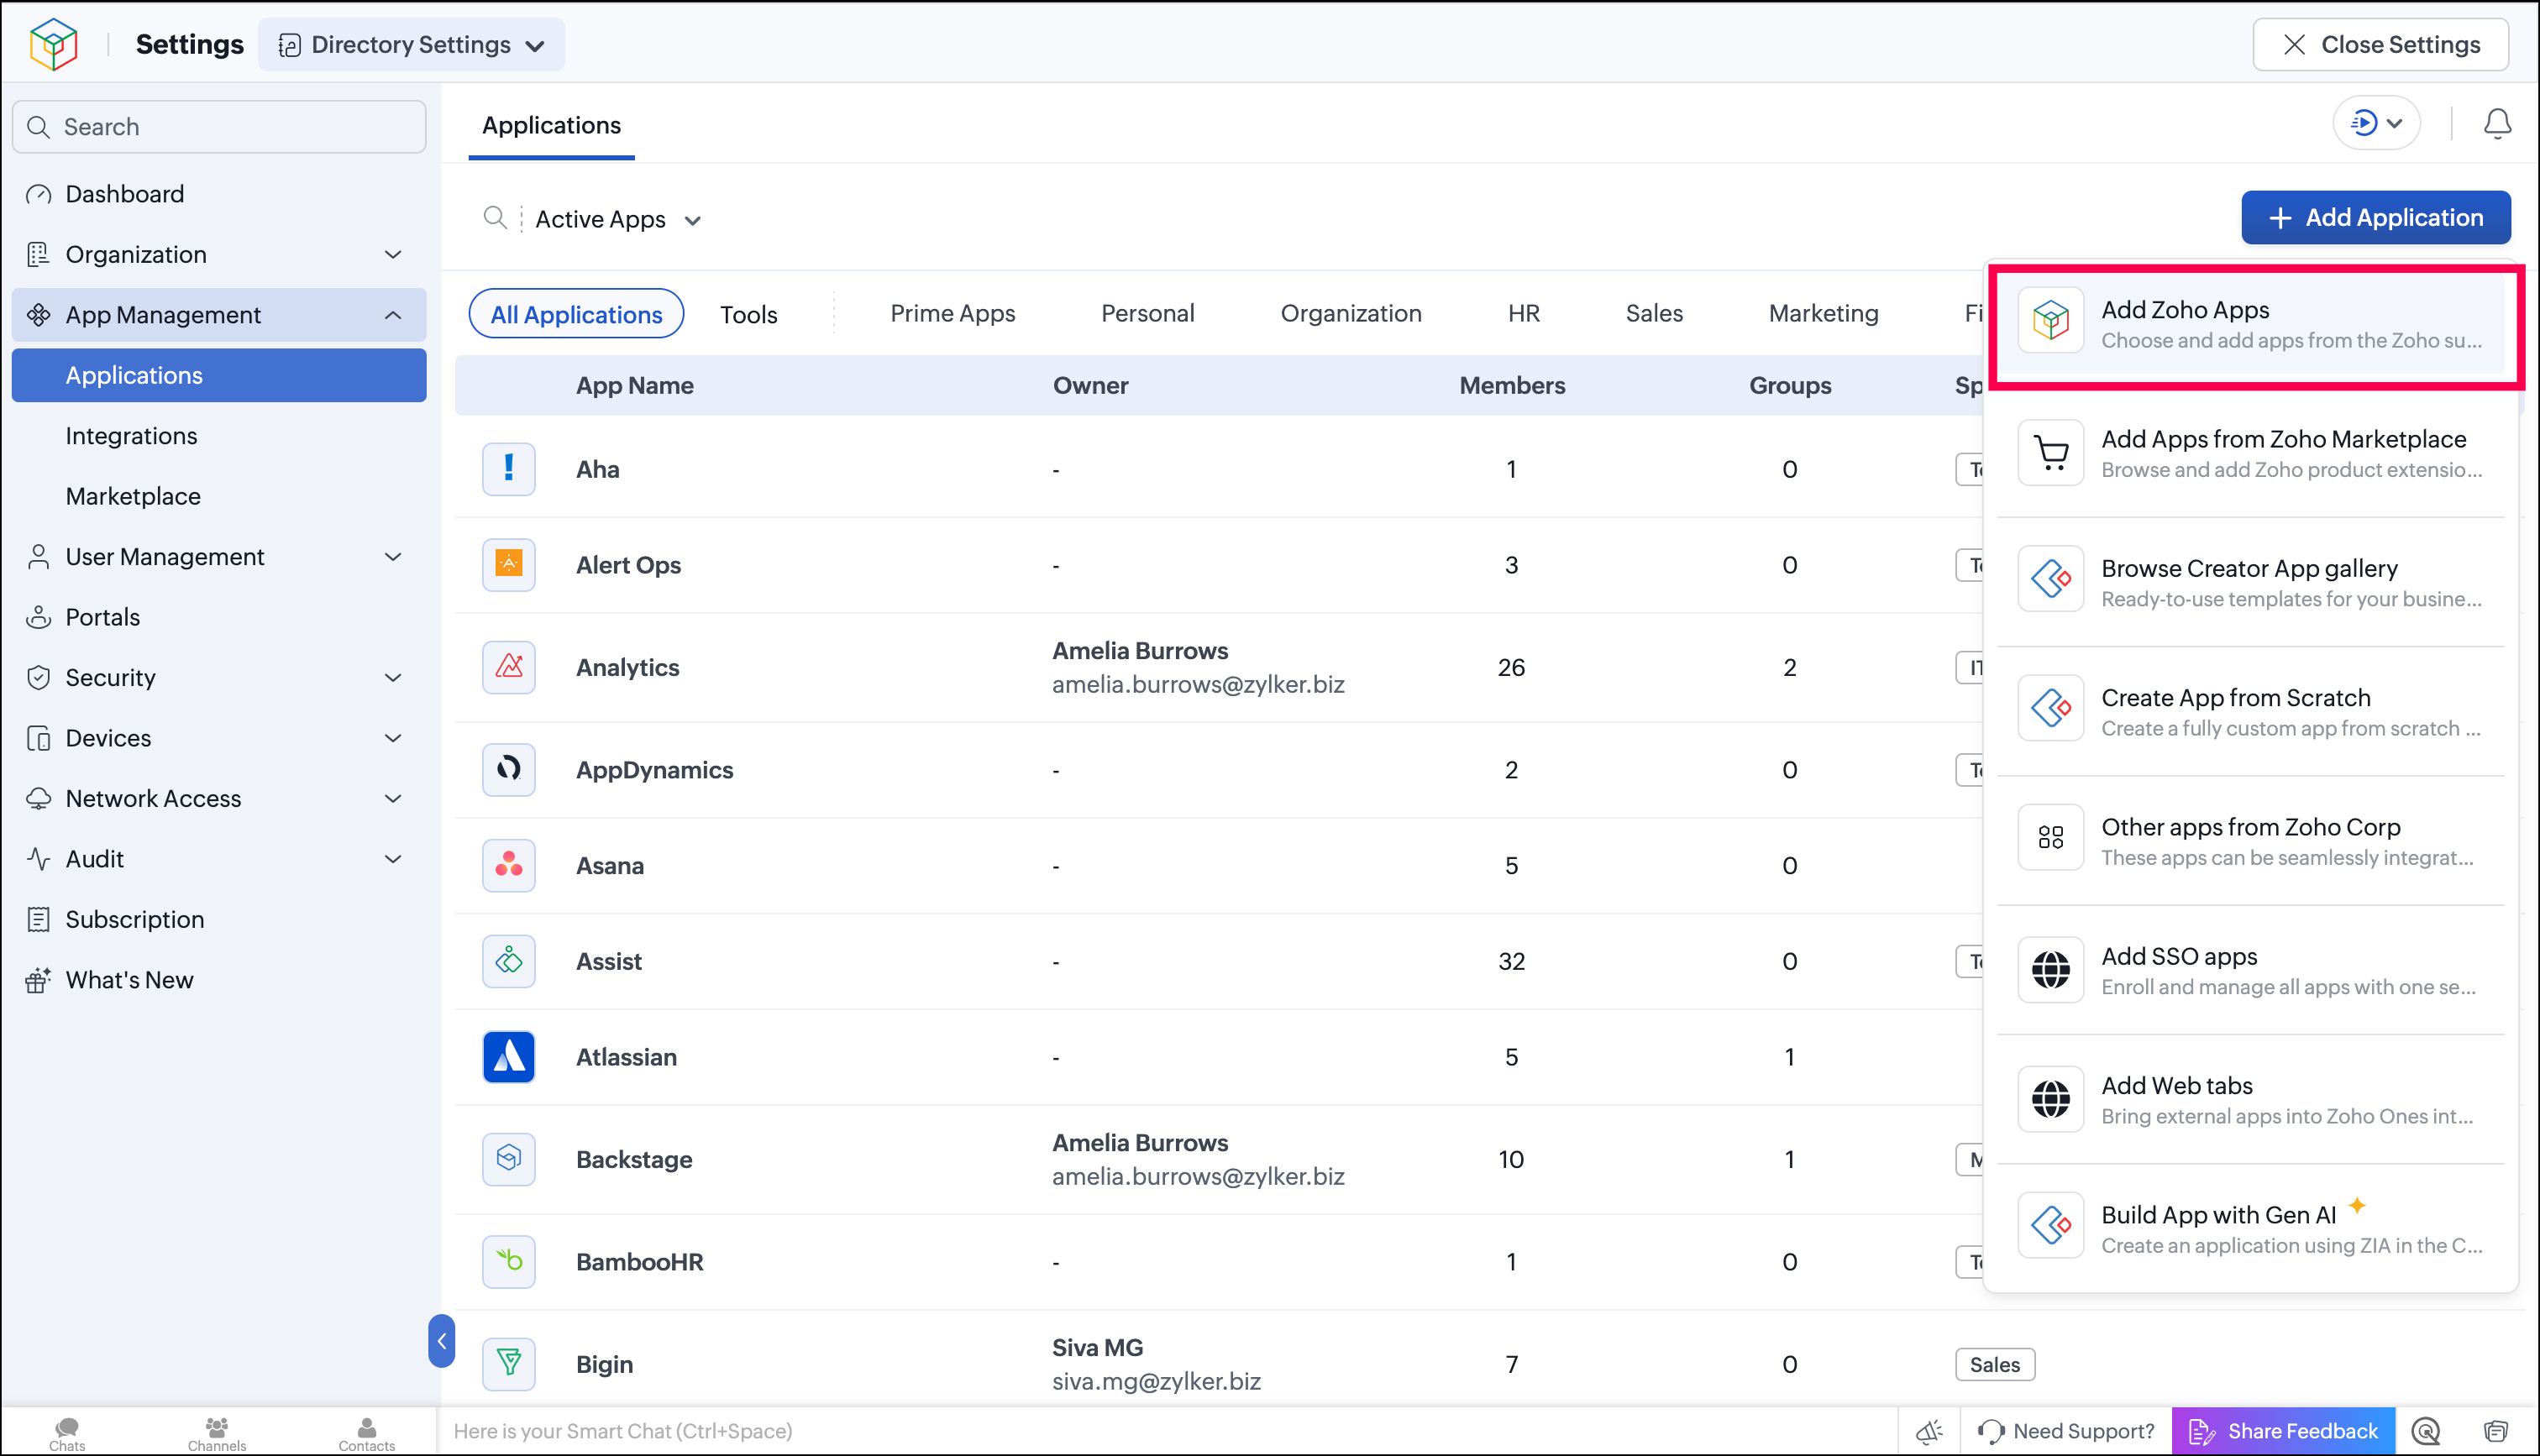Switch to the Tools category tab
This screenshot has height=1456, width=2540.
click(x=748, y=314)
